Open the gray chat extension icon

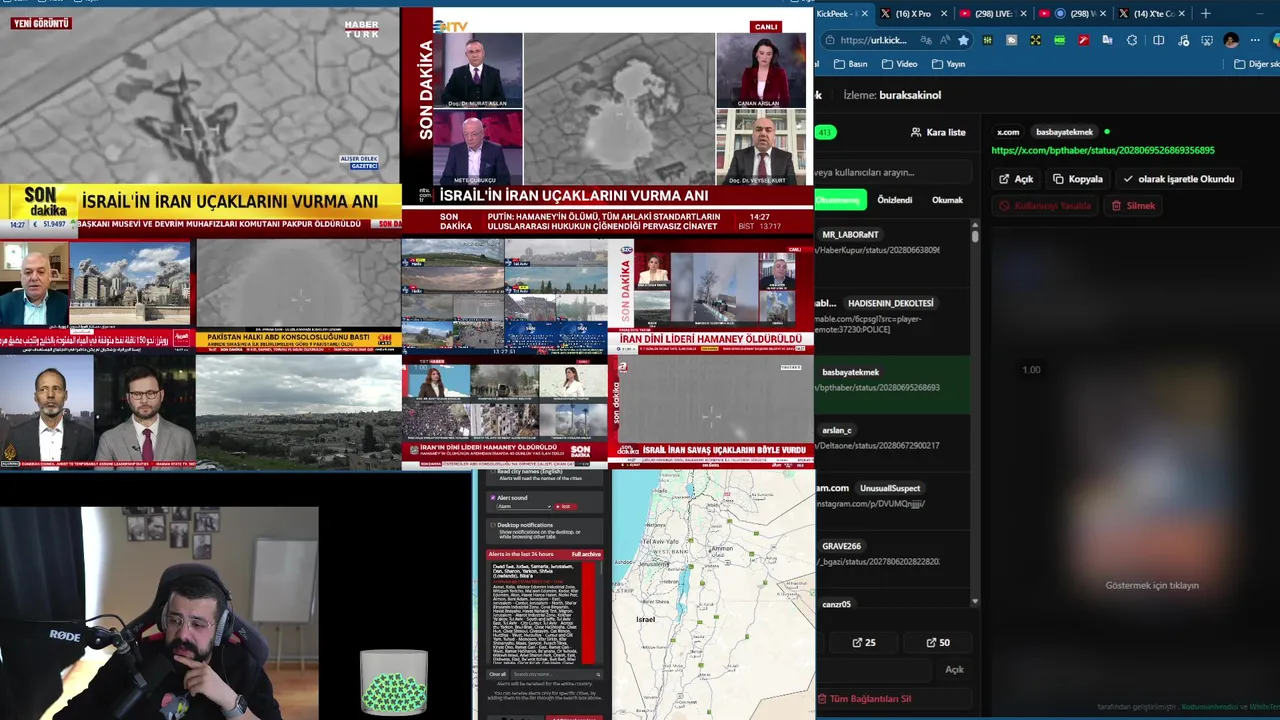tap(1011, 40)
